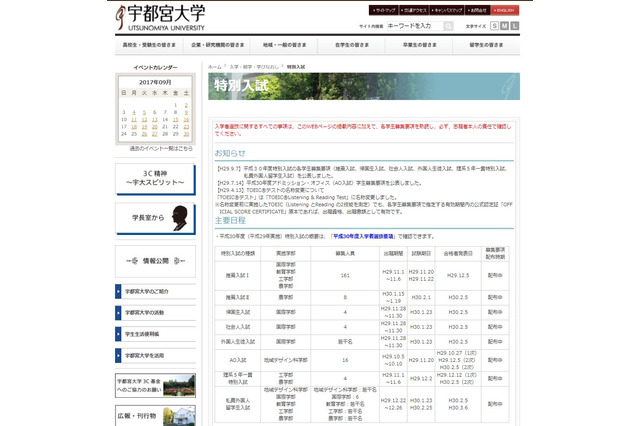Click the AO入試 table cell

(238, 360)
